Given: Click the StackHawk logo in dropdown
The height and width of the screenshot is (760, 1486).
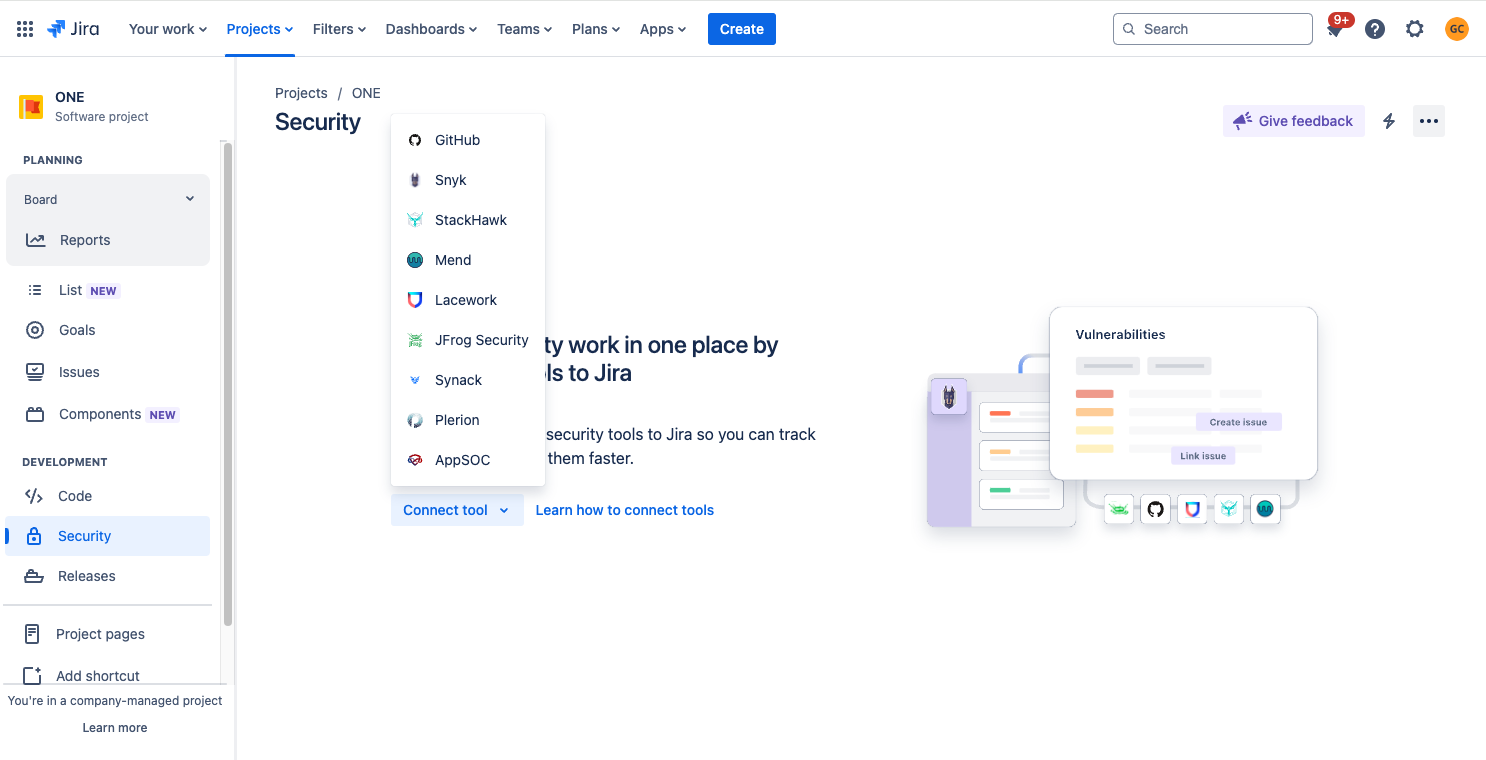Looking at the screenshot, I should tap(415, 220).
